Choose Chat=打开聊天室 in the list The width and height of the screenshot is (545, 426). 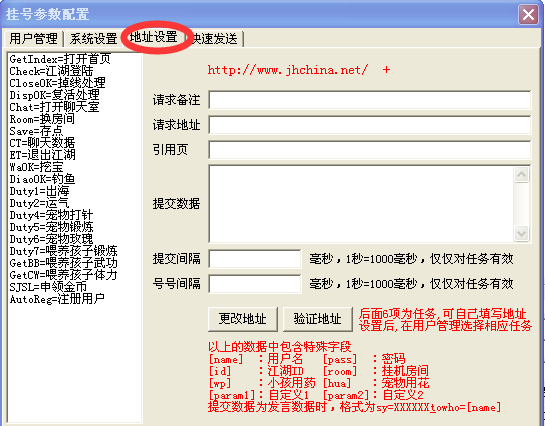[54, 107]
